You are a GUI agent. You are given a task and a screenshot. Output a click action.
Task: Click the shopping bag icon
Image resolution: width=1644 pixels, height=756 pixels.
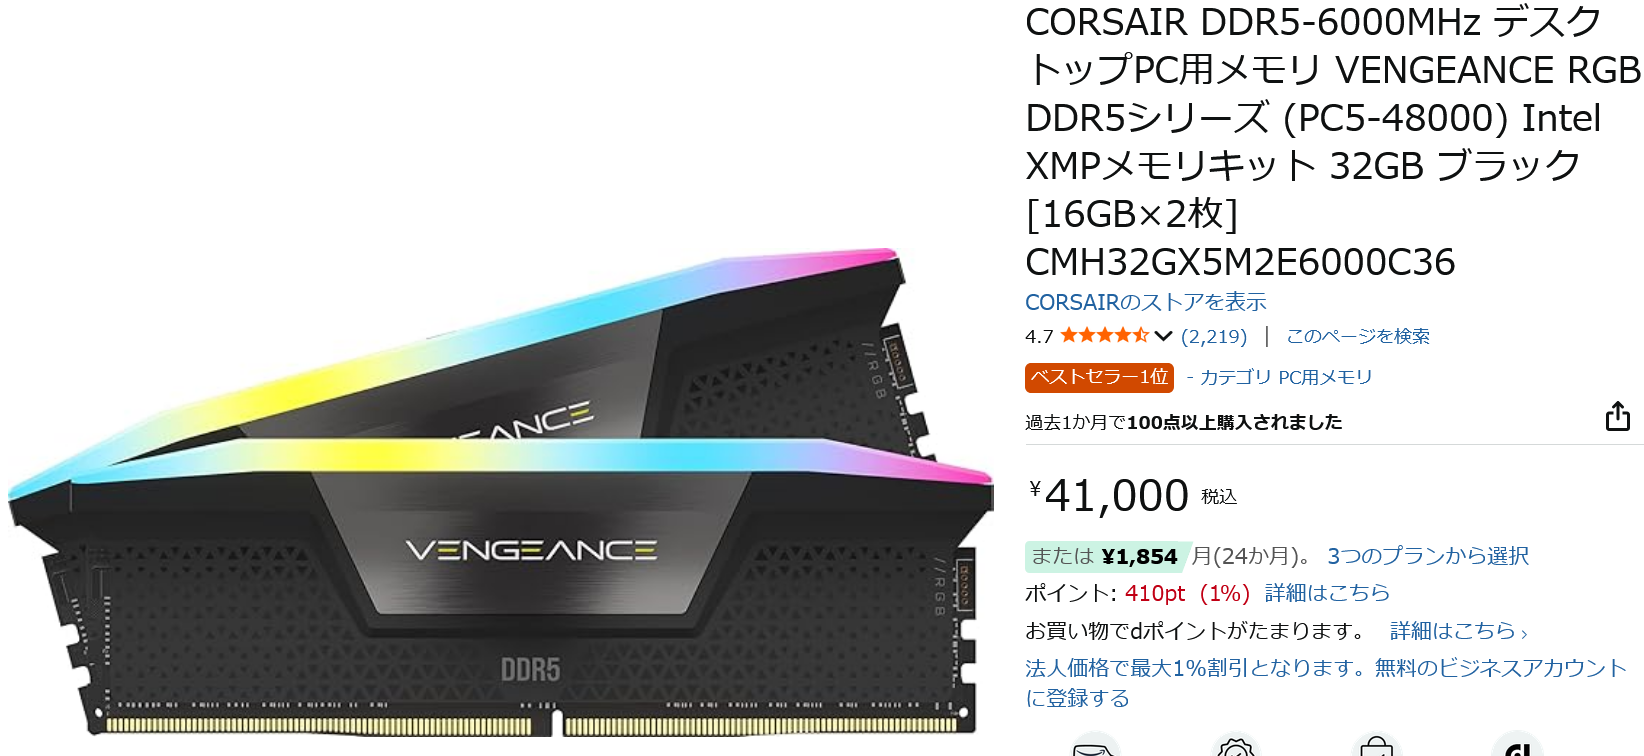click(x=1376, y=746)
